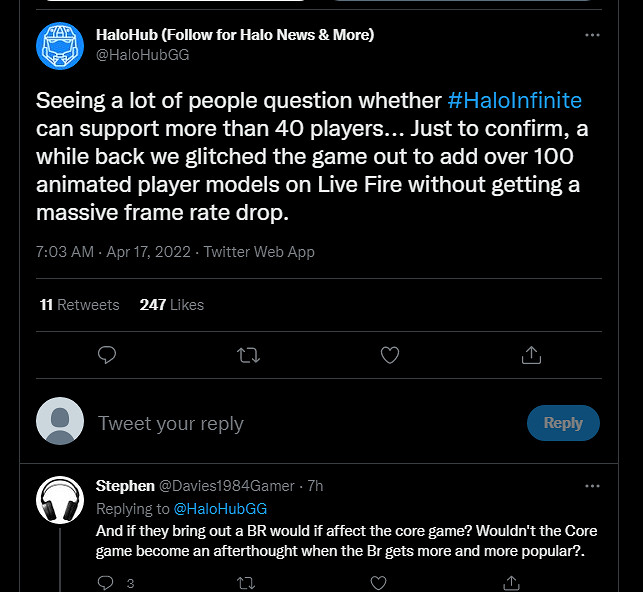Image resolution: width=643 pixels, height=592 pixels.
Task: Click the reply icon under Stephen's reply
Action: pos(107,582)
